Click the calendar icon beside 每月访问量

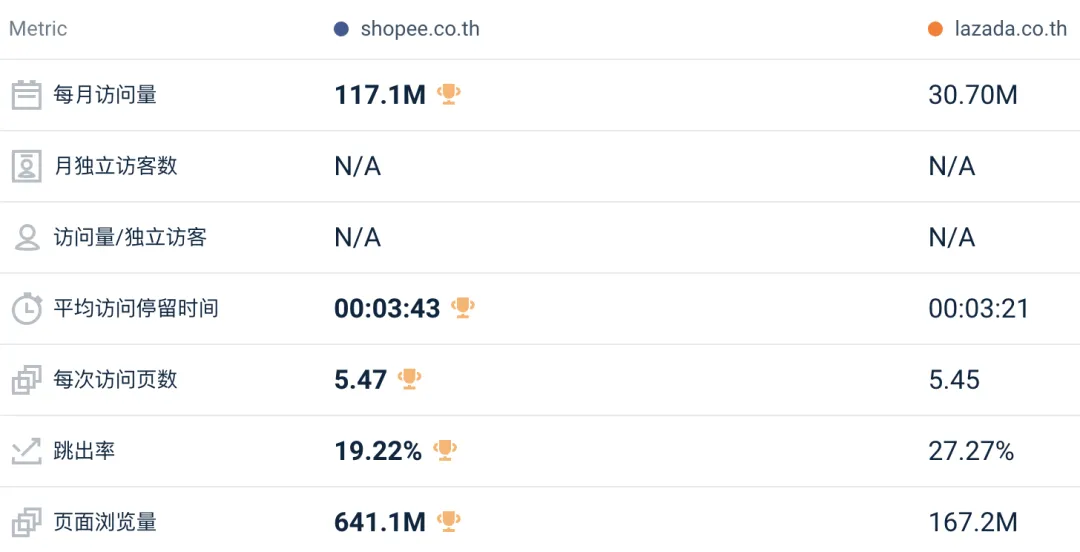(x=26, y=95)
